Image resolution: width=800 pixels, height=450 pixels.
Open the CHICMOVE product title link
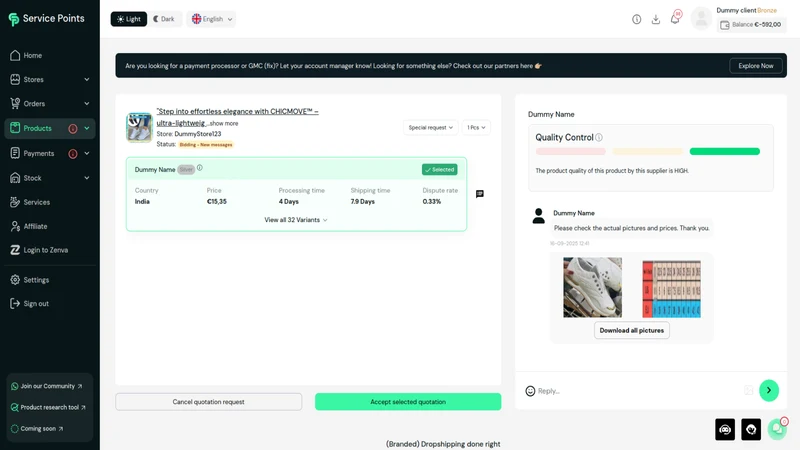click(237, 117)
